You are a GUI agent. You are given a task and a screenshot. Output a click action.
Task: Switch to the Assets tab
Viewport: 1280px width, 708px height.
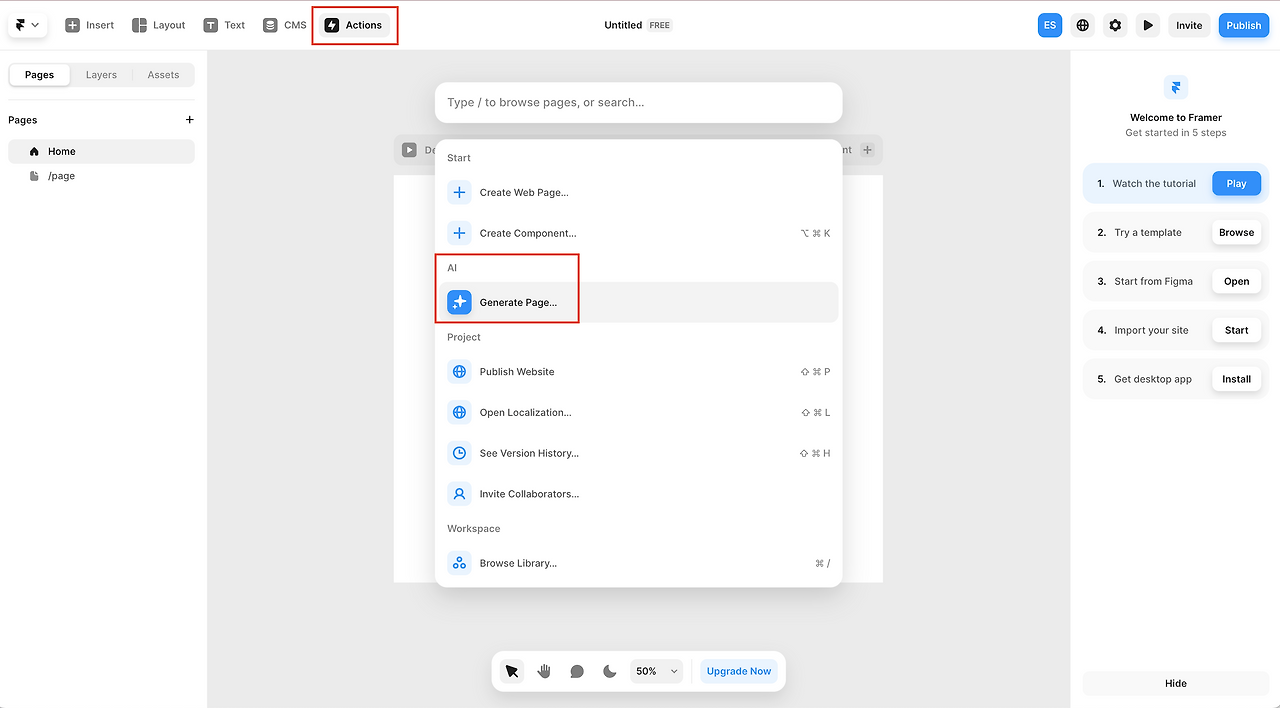pyautogui.click(x=163, y=75)
